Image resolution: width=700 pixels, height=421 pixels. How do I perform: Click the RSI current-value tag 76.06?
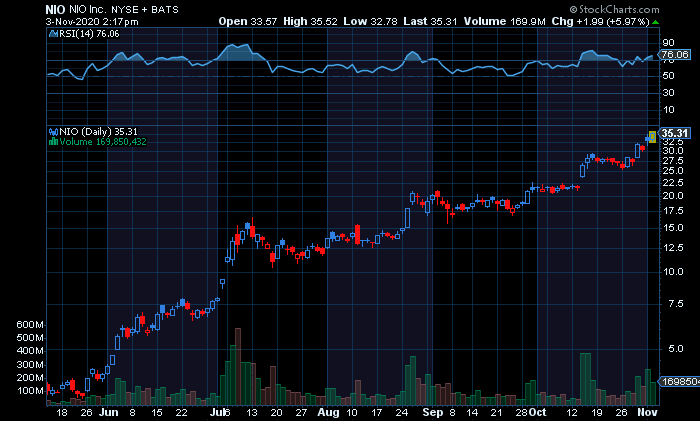tap(675, 54)
